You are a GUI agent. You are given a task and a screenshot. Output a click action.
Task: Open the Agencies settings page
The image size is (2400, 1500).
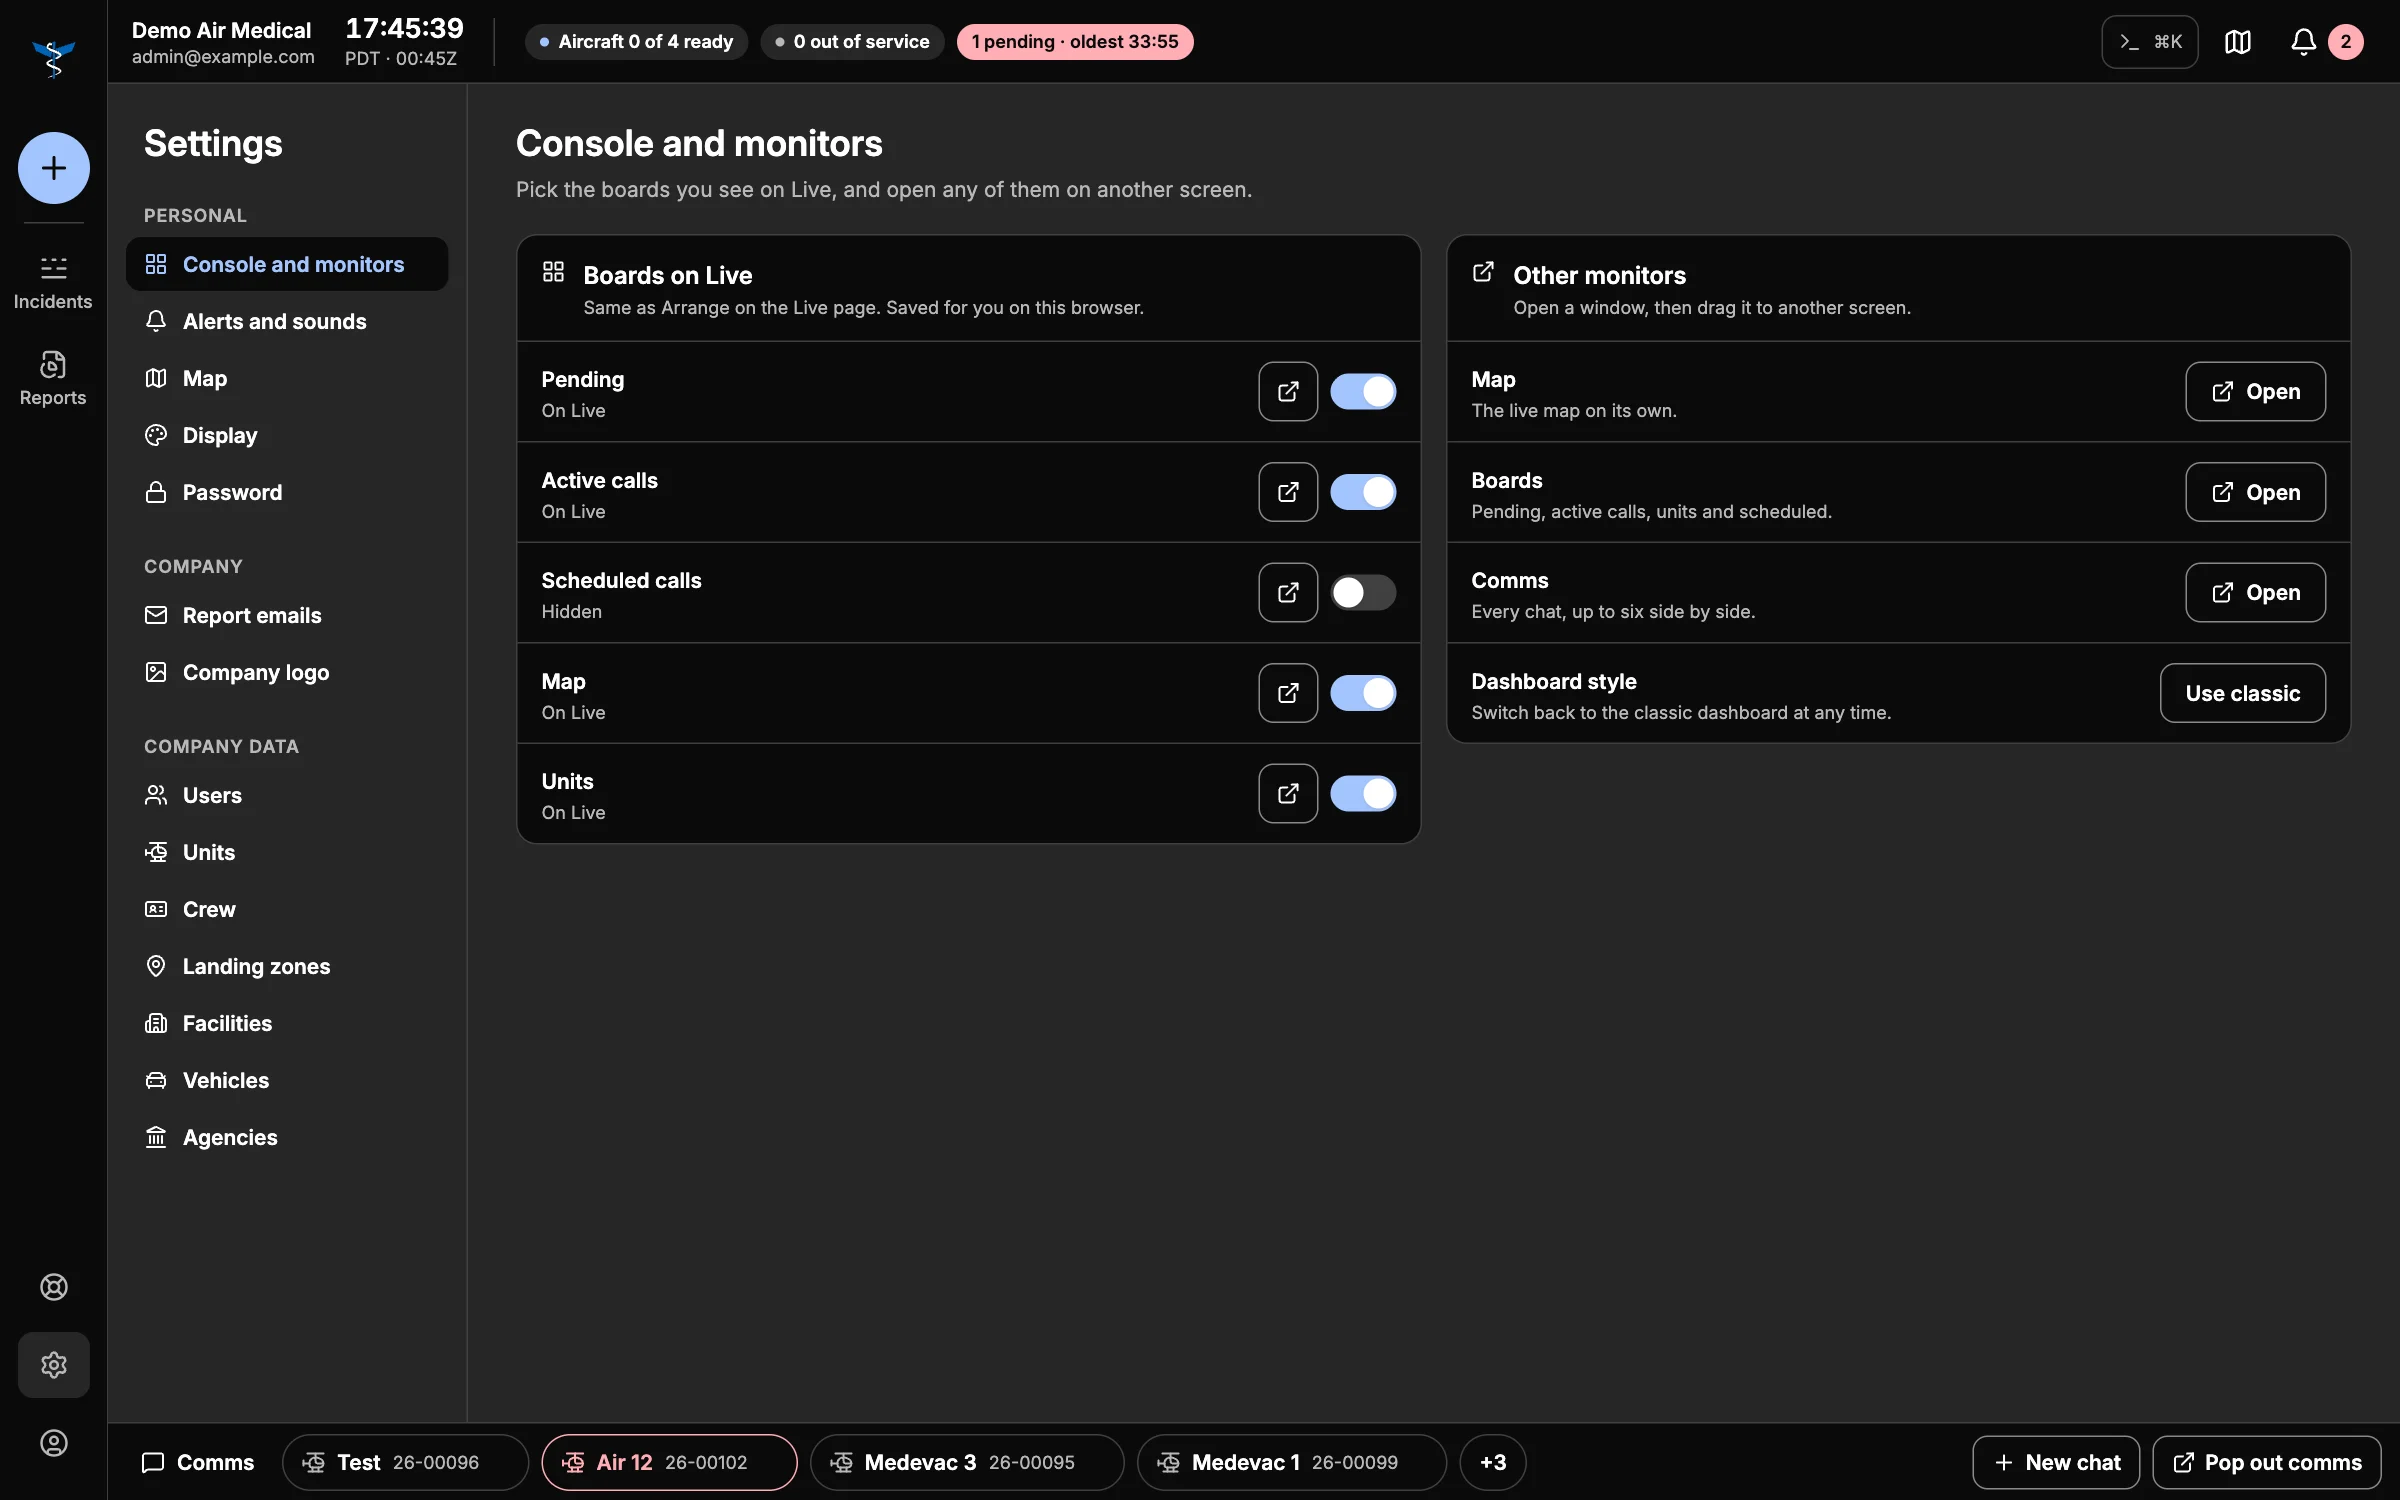pyautogui.click(x=287, y=1137)
